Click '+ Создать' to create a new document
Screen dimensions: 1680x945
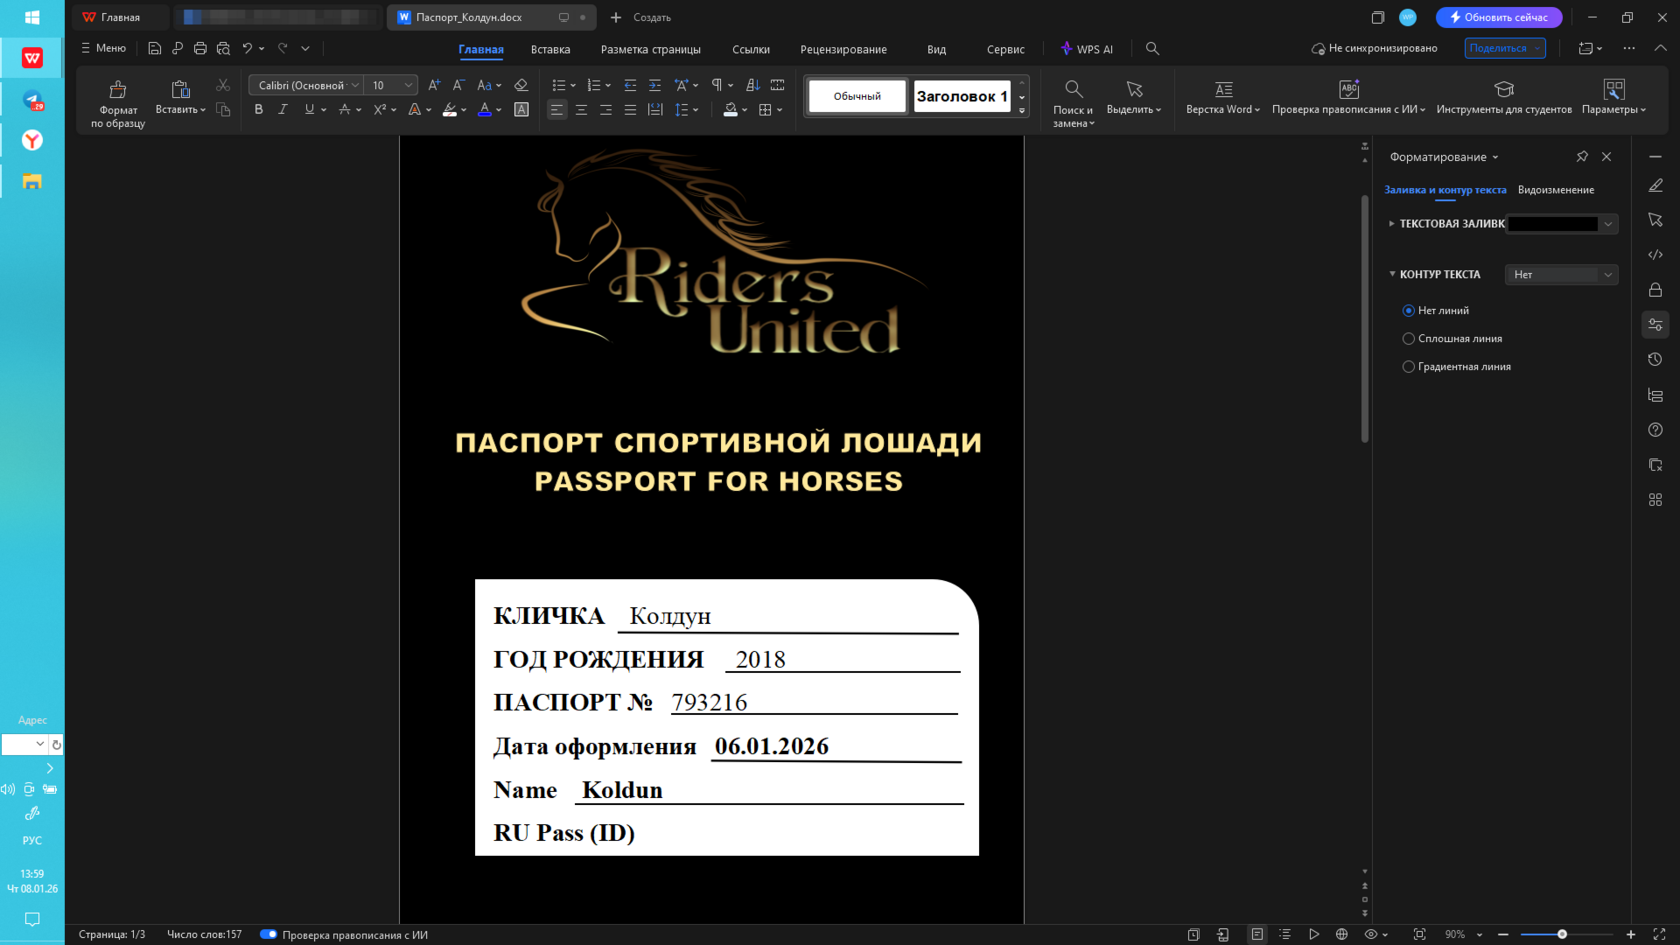(x=641, y=17)
